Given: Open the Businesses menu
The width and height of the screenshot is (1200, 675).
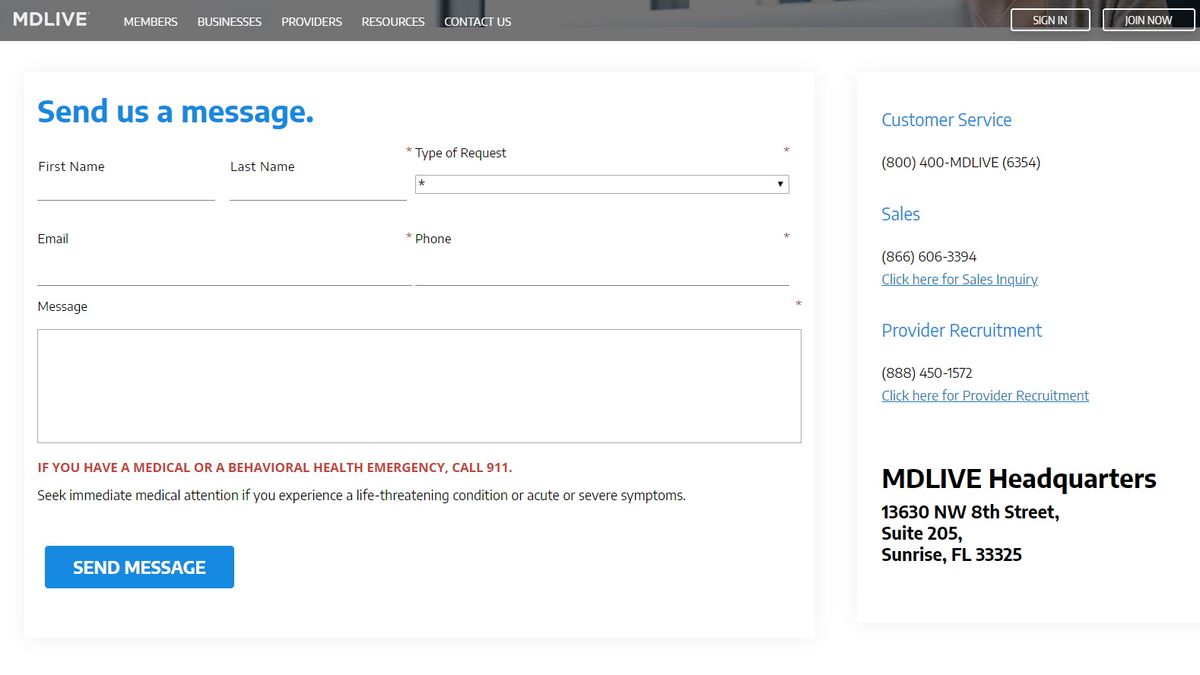Looking at the screenshot, I should [x=229, y=21].
